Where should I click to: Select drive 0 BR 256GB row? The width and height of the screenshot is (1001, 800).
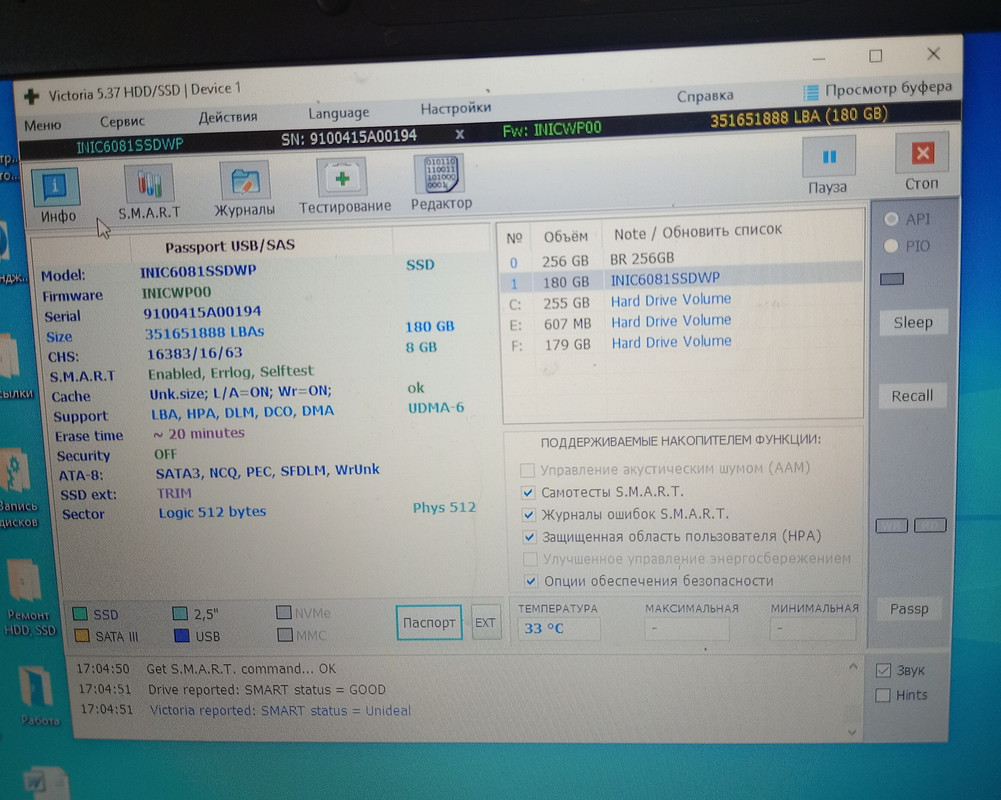tap(681, 259)
